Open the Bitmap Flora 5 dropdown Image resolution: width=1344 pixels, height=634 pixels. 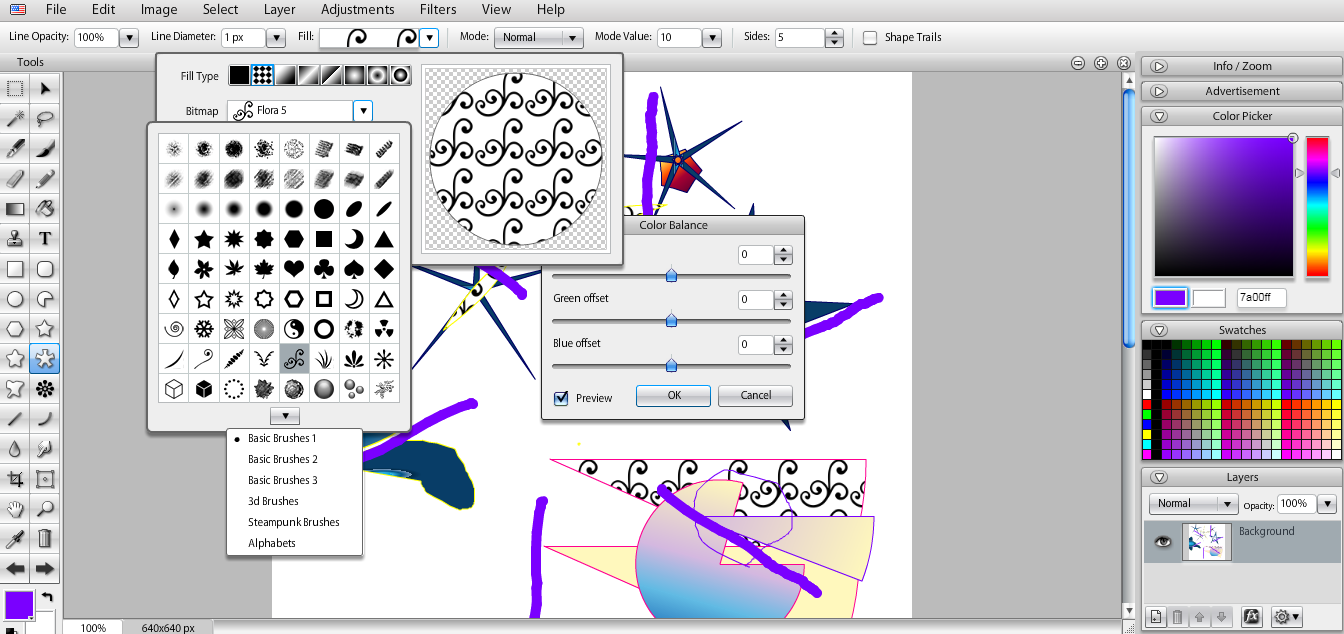363,111
